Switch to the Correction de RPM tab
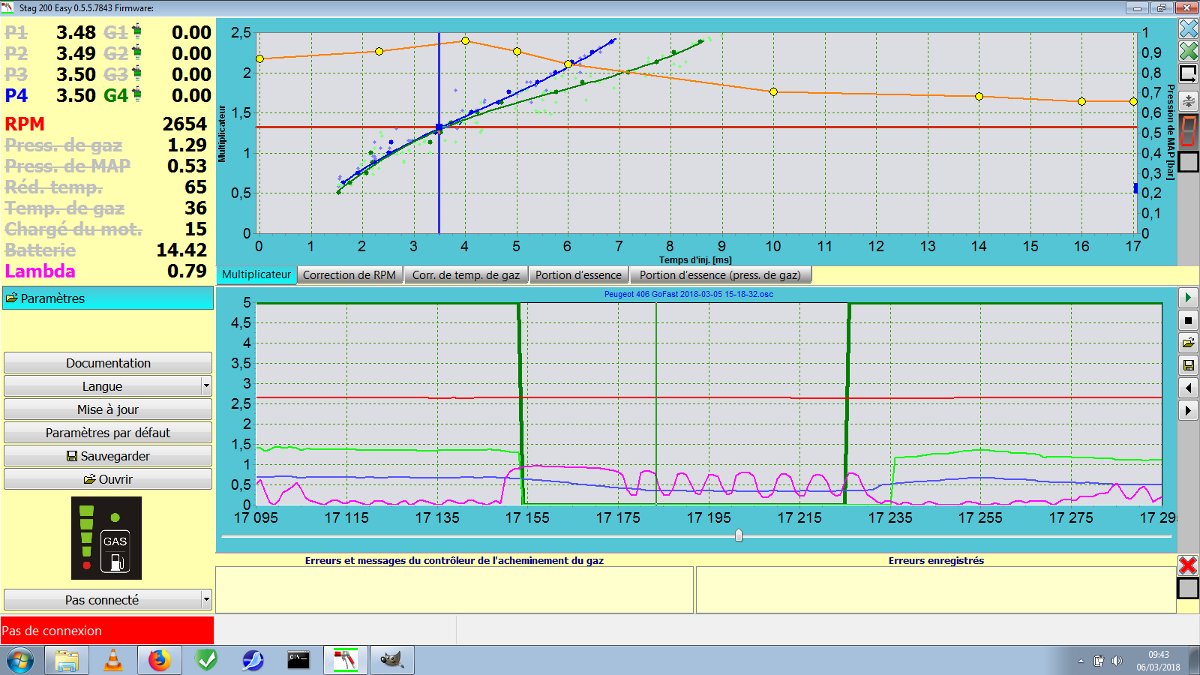Image resolution: width=1200 pixels, height=675 pixels. (x=350, y=275)
